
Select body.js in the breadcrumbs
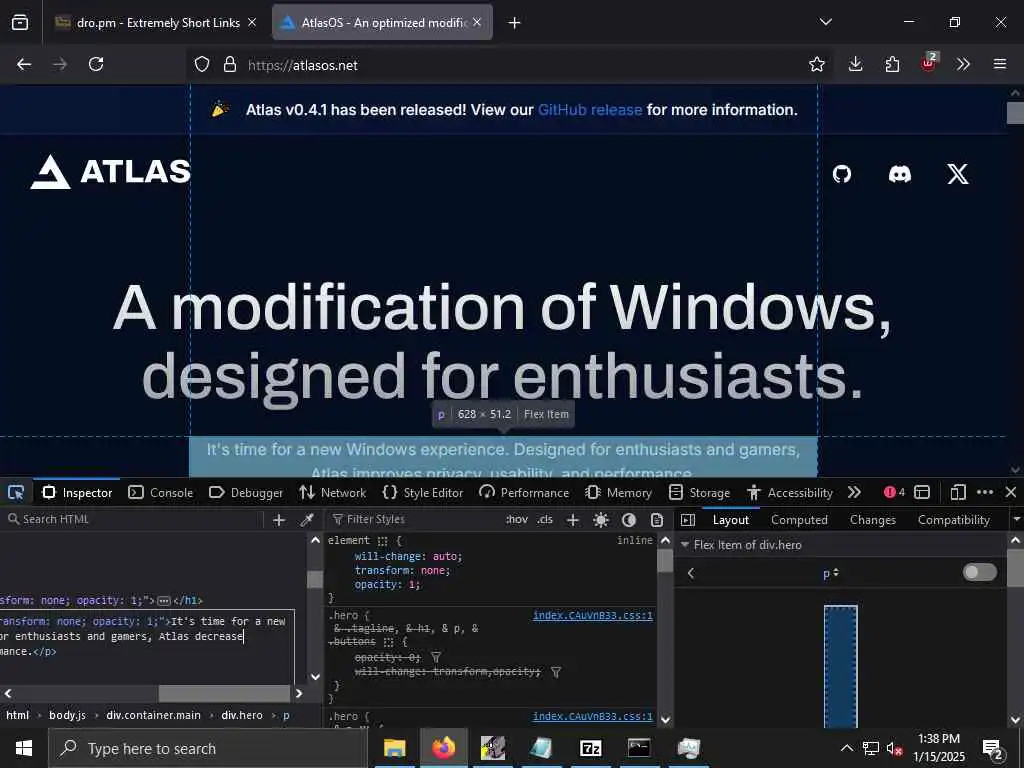coord(67,715)
